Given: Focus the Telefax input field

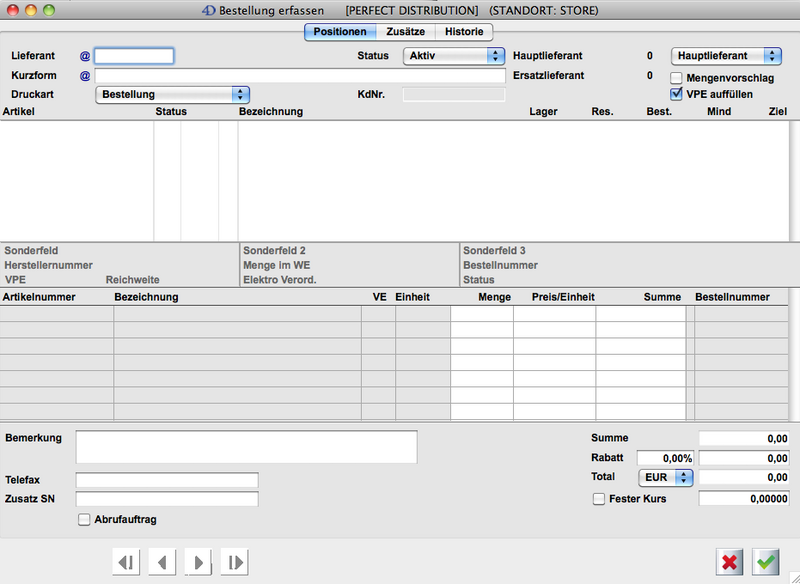Looking at the screenshot, I should [x=167, y=480].
